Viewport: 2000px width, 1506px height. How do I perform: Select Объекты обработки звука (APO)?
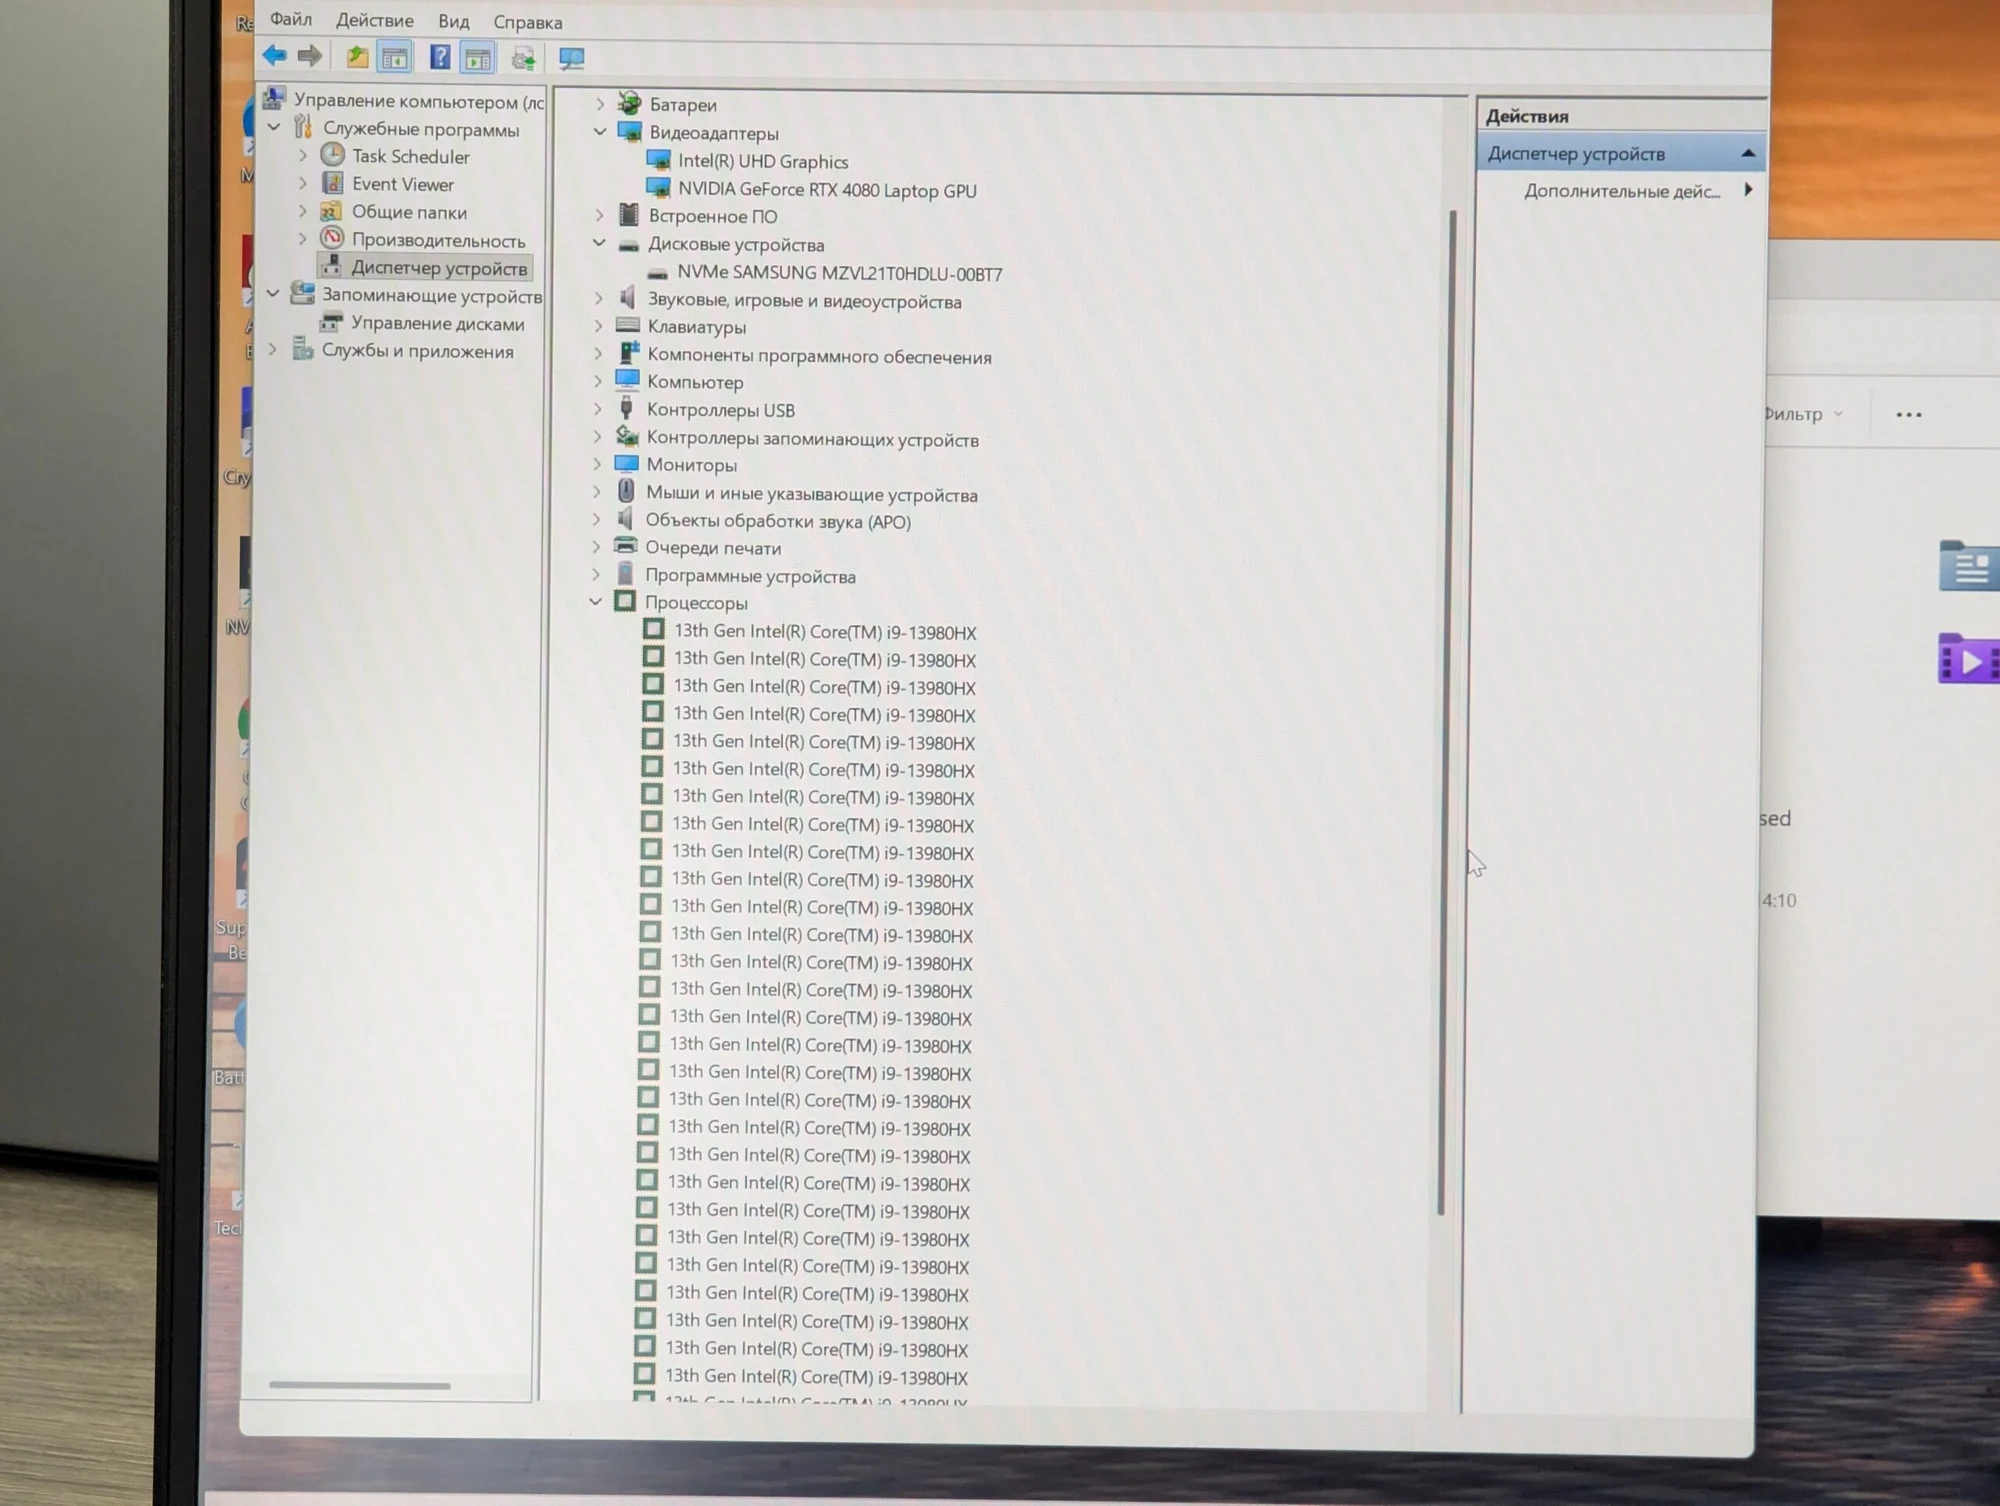[x=778, y=521]
